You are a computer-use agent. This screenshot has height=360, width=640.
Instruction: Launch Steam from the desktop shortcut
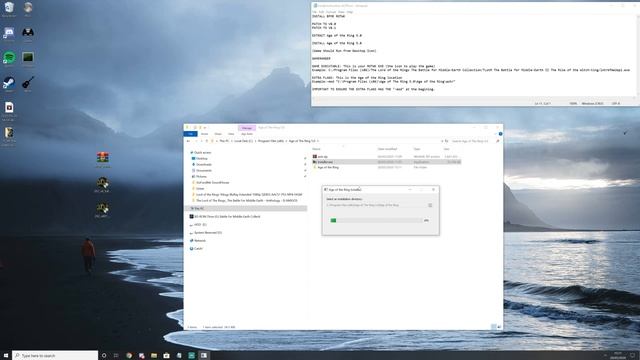[x=9, y=83]
